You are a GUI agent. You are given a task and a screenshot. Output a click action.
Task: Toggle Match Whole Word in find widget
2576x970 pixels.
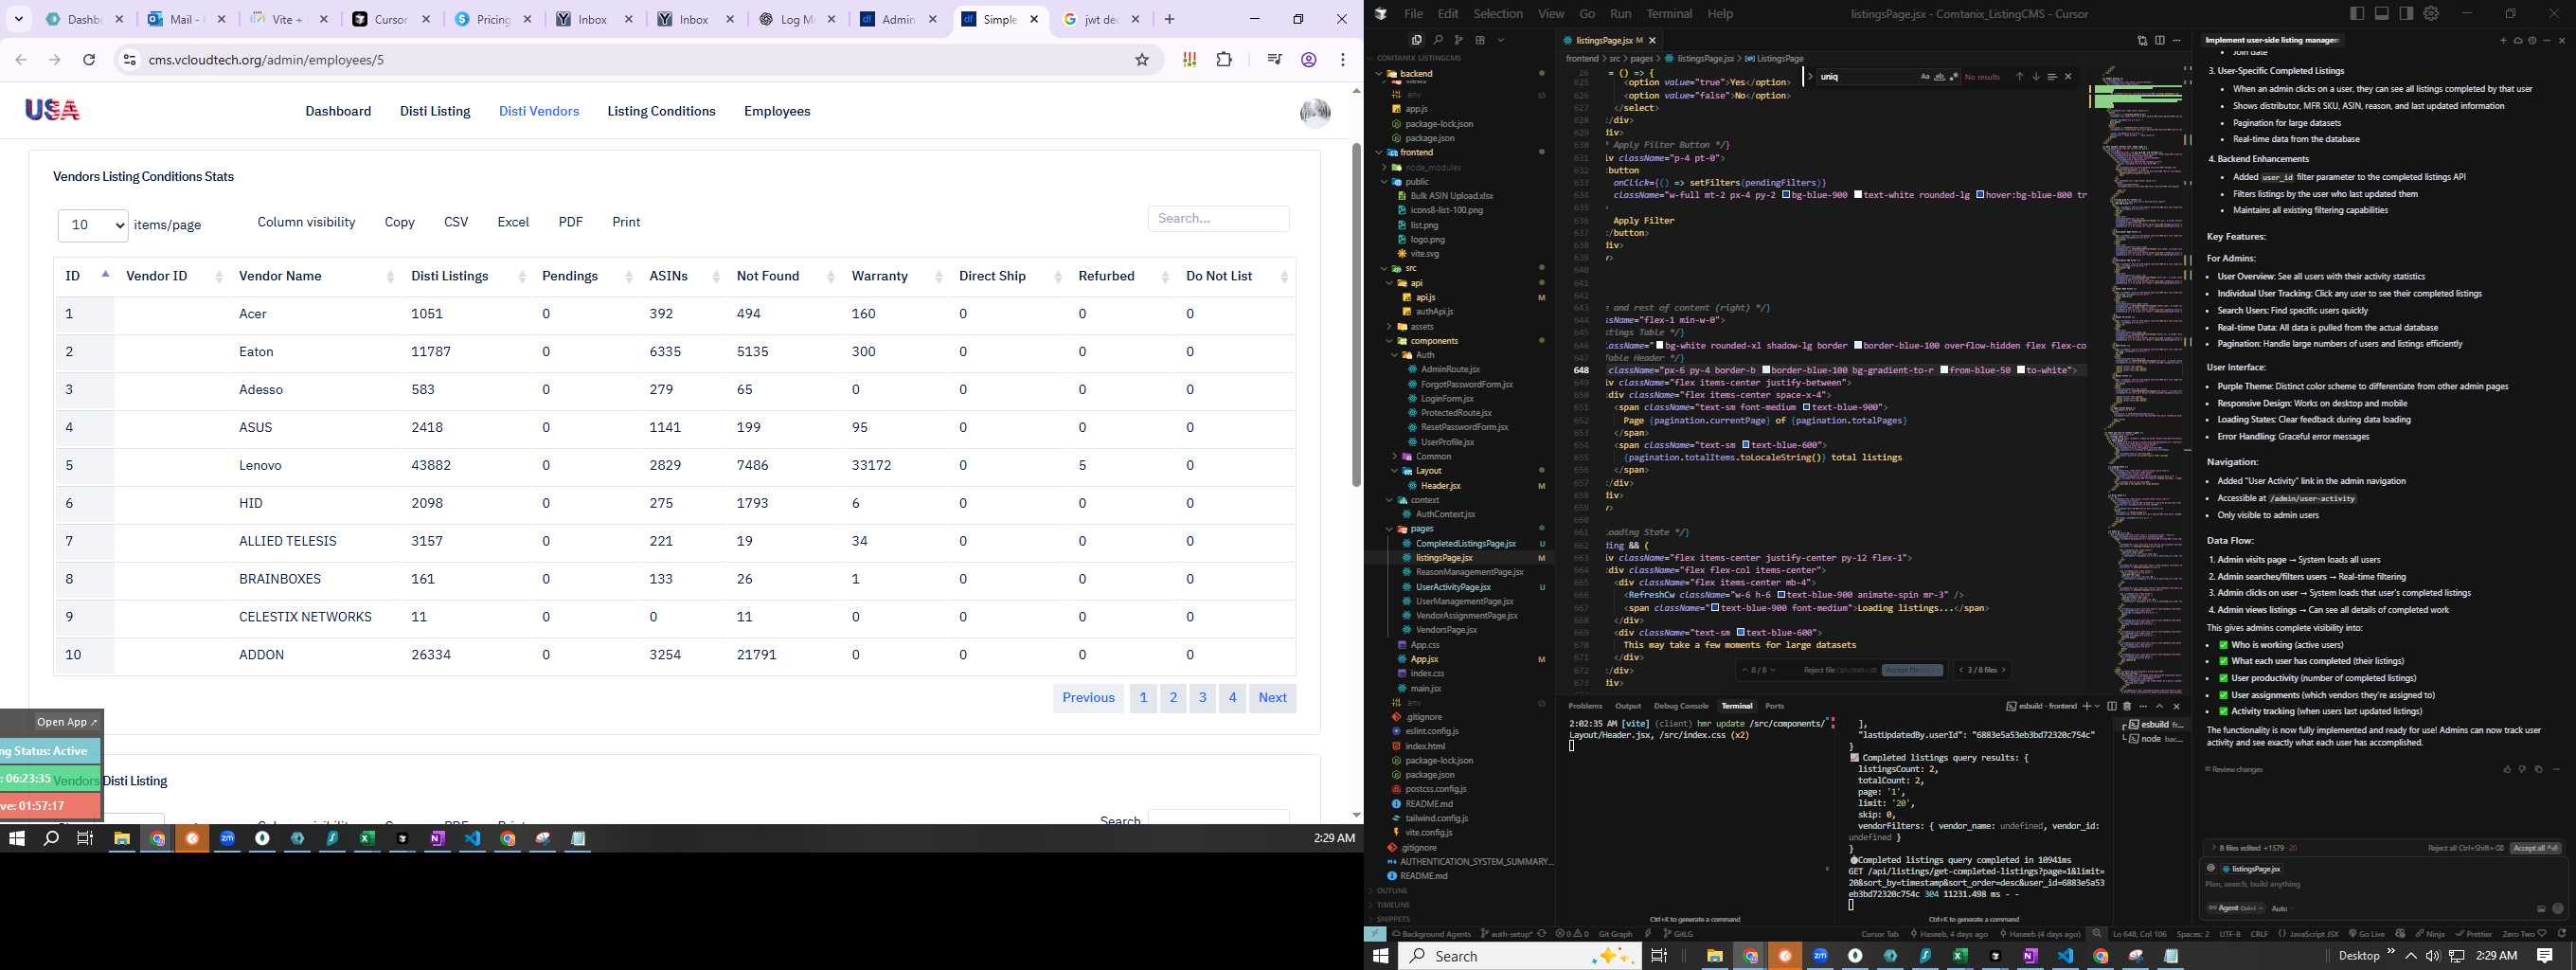(x=1939, y=76)
